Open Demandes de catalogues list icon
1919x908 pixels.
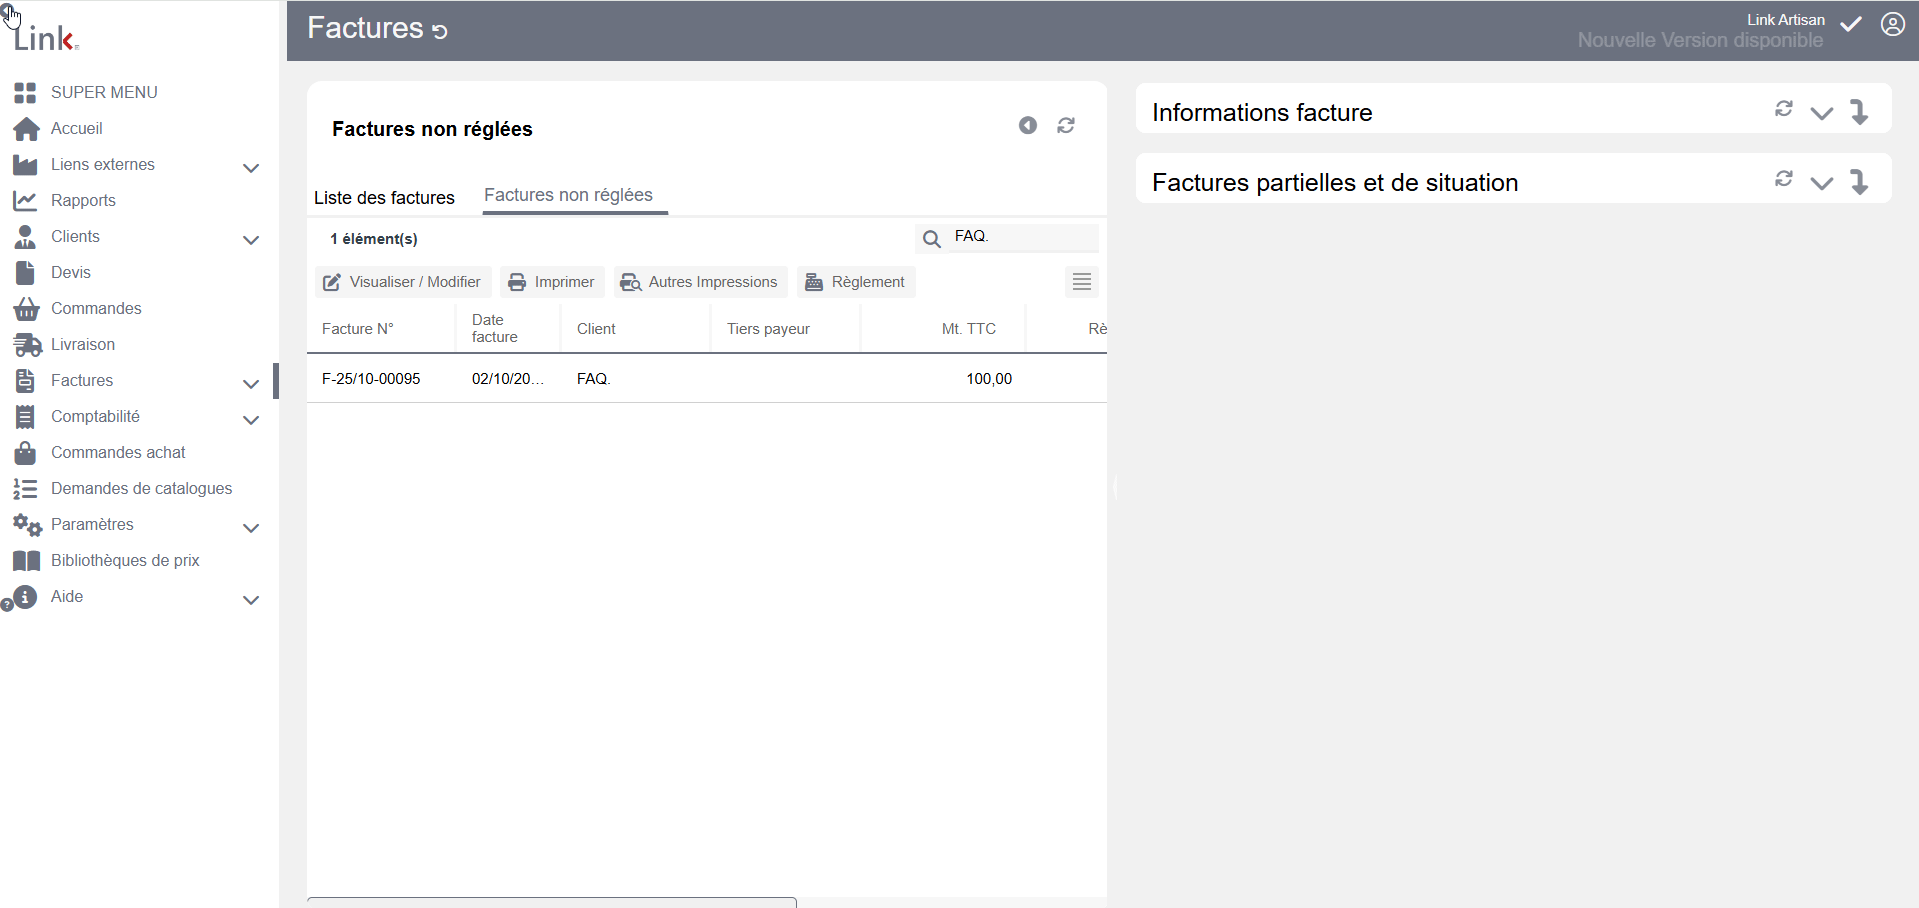[x=25, y=489]
